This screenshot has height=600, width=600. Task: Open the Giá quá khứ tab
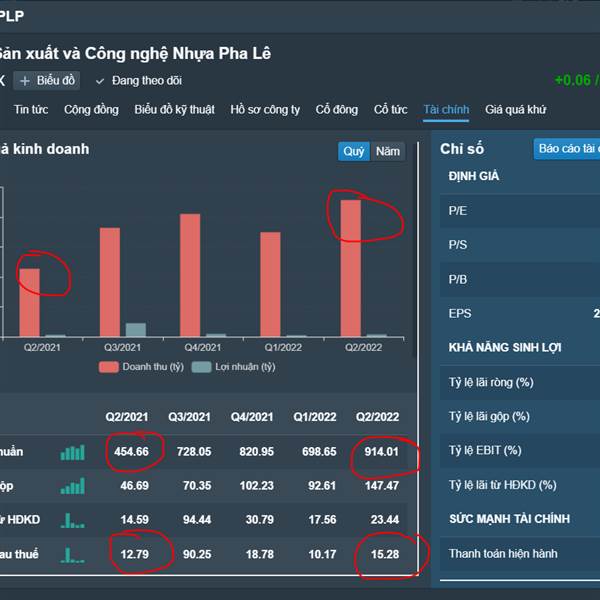pos(515,110)
